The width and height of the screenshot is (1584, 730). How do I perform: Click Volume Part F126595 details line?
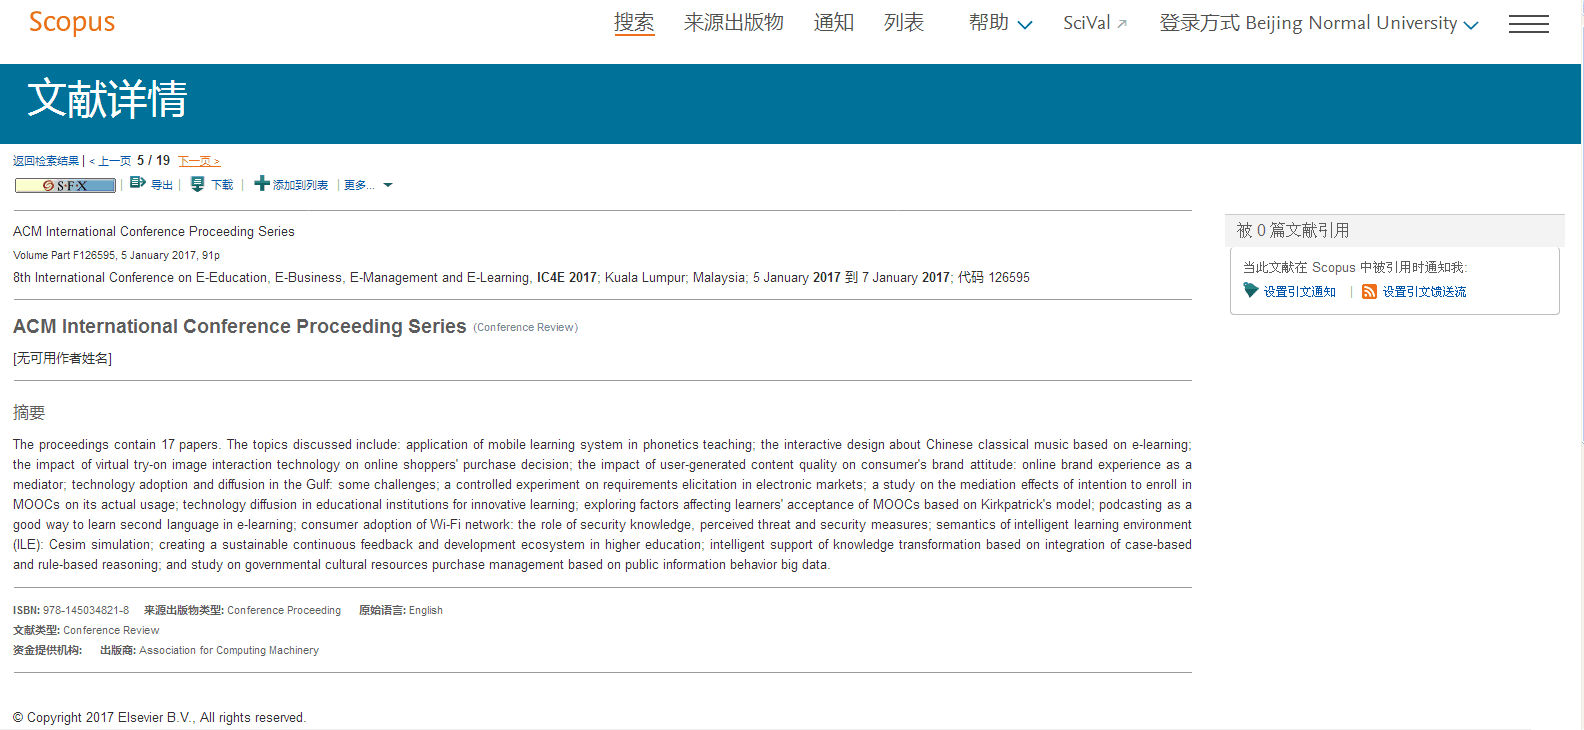click(x=116, y=255)
